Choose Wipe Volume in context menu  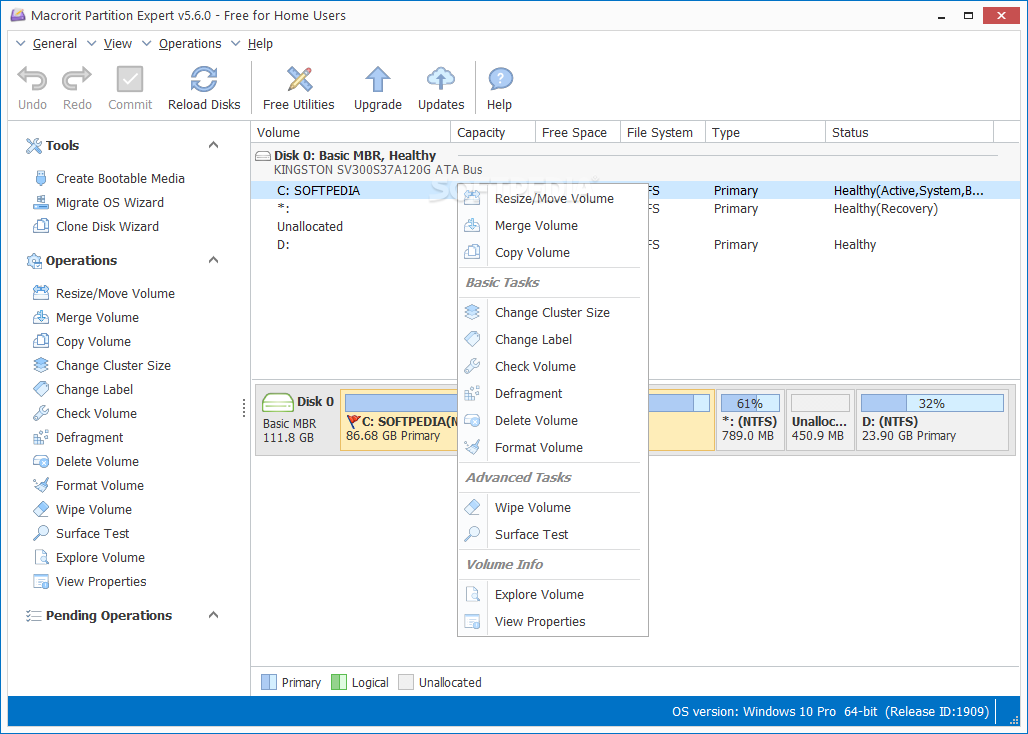coord(553,507)
